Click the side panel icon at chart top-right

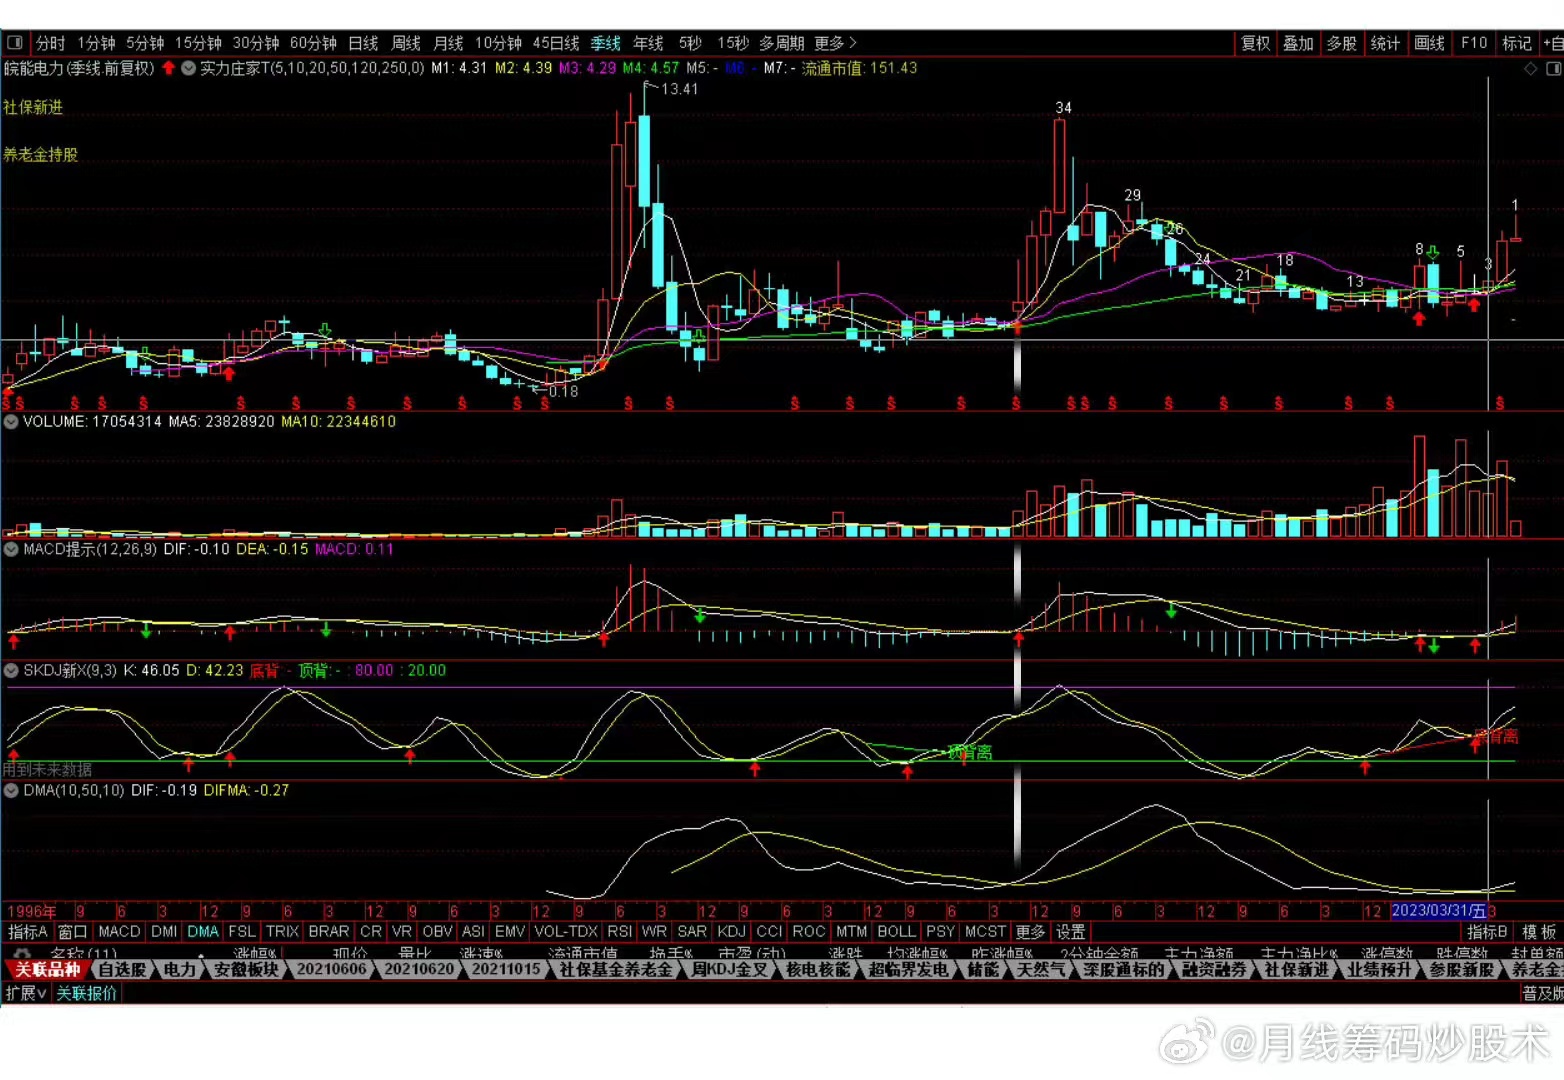pos(1553,69)
